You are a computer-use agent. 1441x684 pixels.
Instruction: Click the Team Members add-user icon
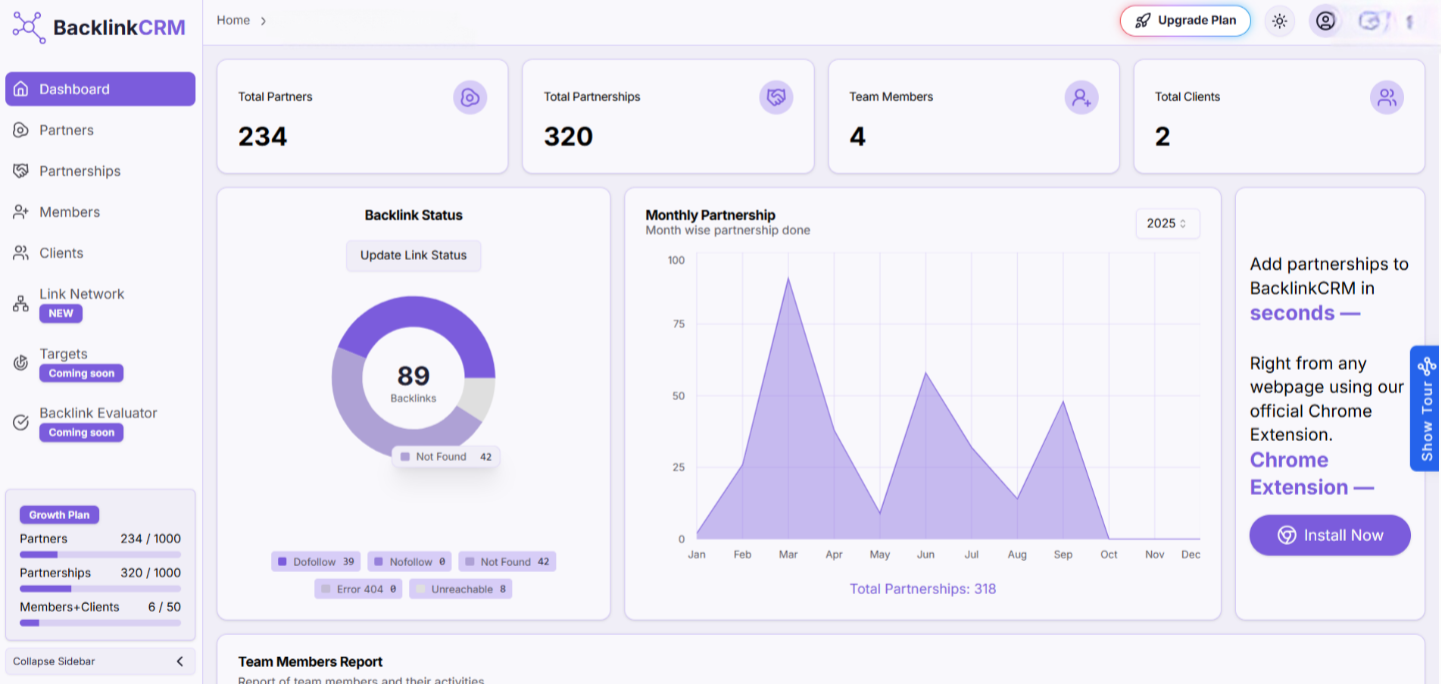coord(1081,97)
